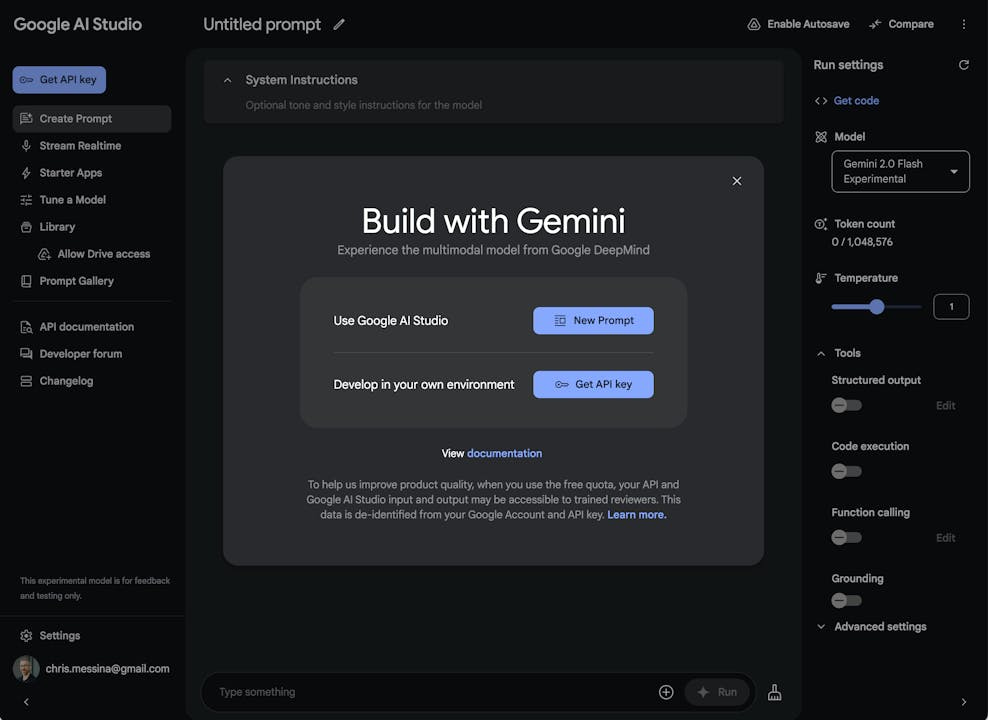Click the plus icon to insert media
988x720 pixels.
[x=666, y=692]
